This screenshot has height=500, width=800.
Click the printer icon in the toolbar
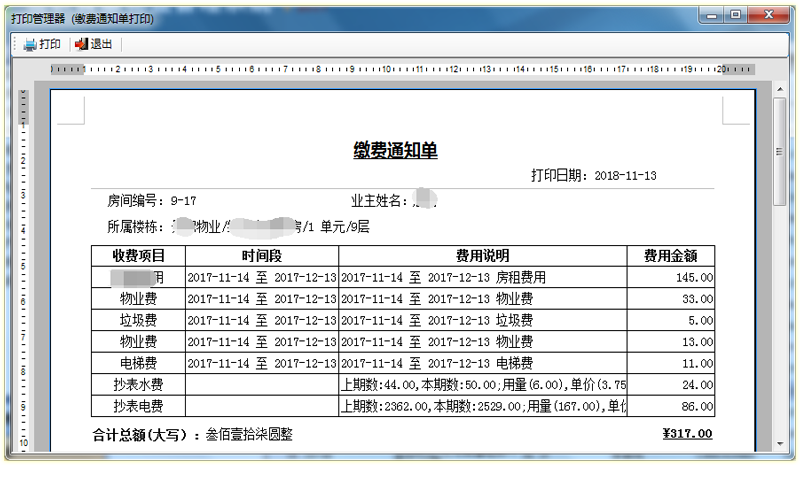[x=29, y=44]
